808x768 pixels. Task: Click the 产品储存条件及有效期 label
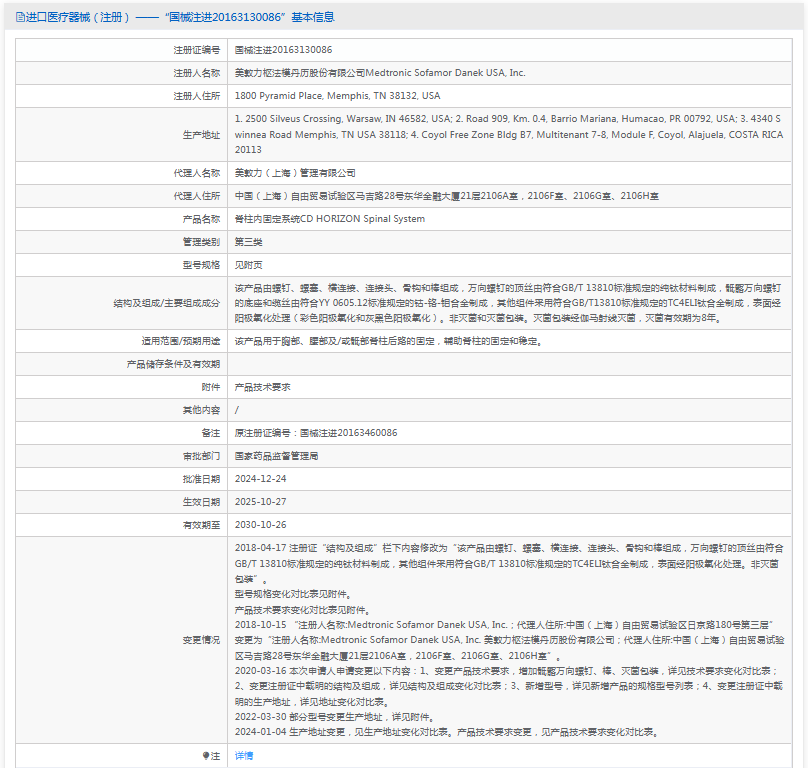174,364
